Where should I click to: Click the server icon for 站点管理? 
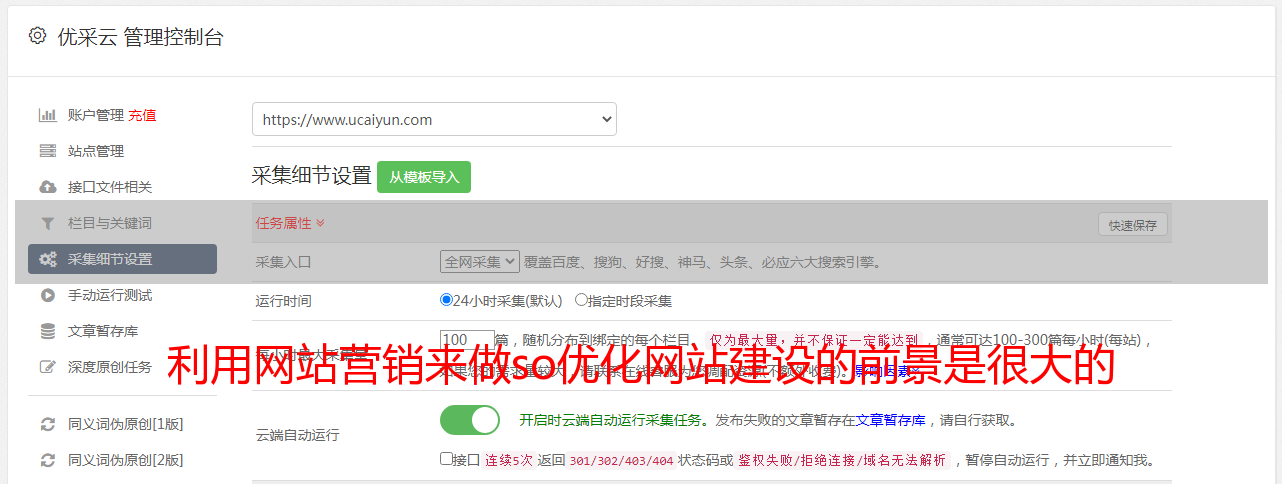(x=47, y=151)
